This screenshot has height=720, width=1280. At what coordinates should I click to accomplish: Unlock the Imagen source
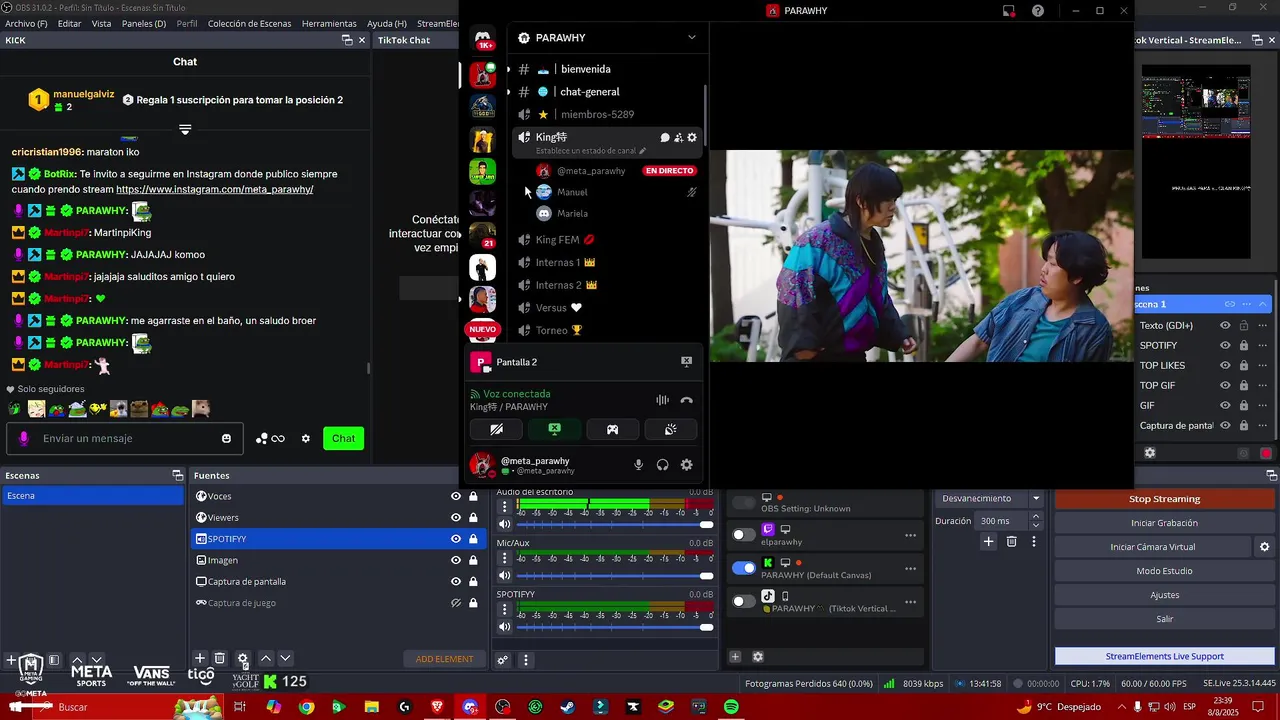(x=473, y=560)
